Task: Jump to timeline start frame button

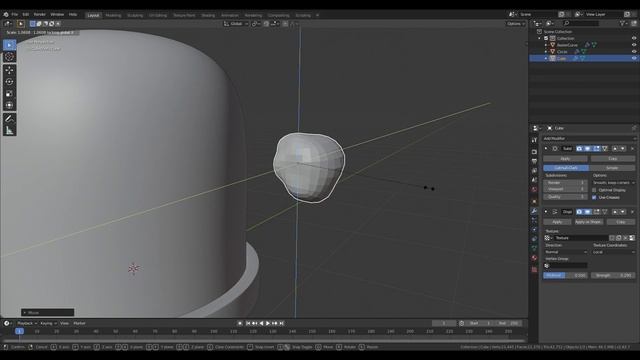Action: point(248,323)
